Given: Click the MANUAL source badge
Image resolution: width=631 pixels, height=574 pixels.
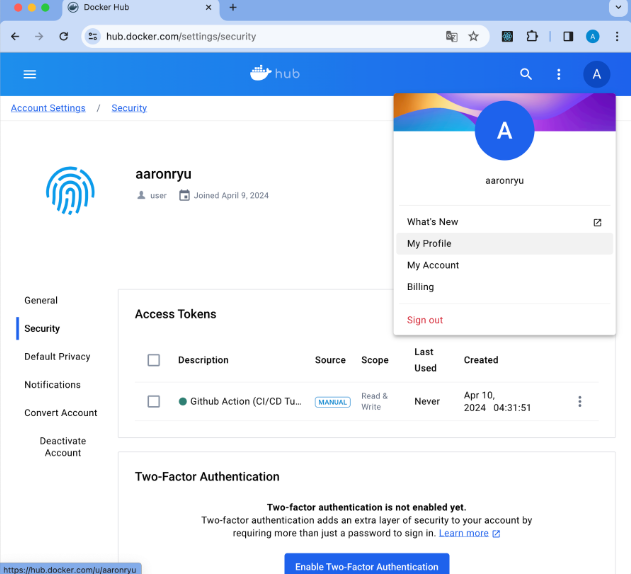Looking at the screenshot, I should [x=332, y=402].
